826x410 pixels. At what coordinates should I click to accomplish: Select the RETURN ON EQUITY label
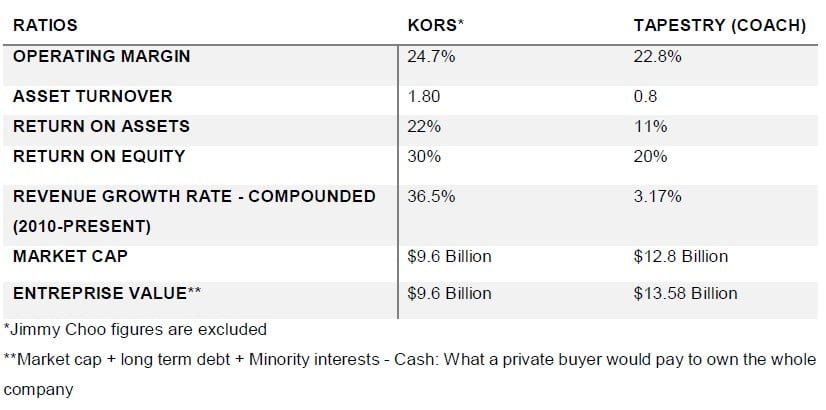pyautogui.click(x=99, y=156)
